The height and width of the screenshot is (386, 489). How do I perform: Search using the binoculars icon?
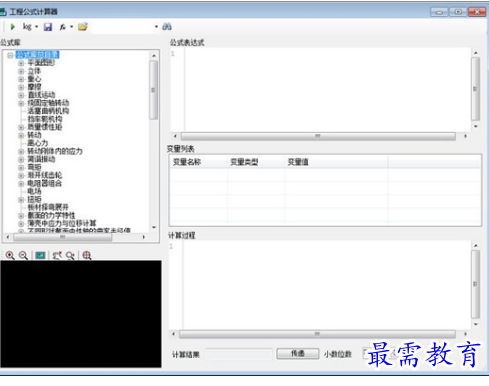click(x=167, y=27)
